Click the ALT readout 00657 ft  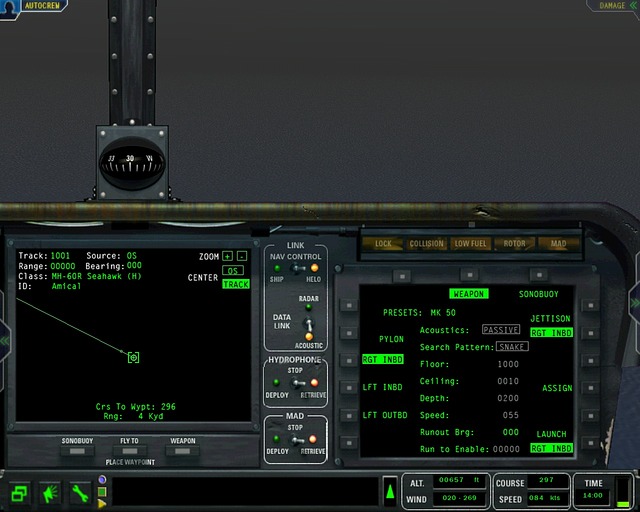click(459, 480)
